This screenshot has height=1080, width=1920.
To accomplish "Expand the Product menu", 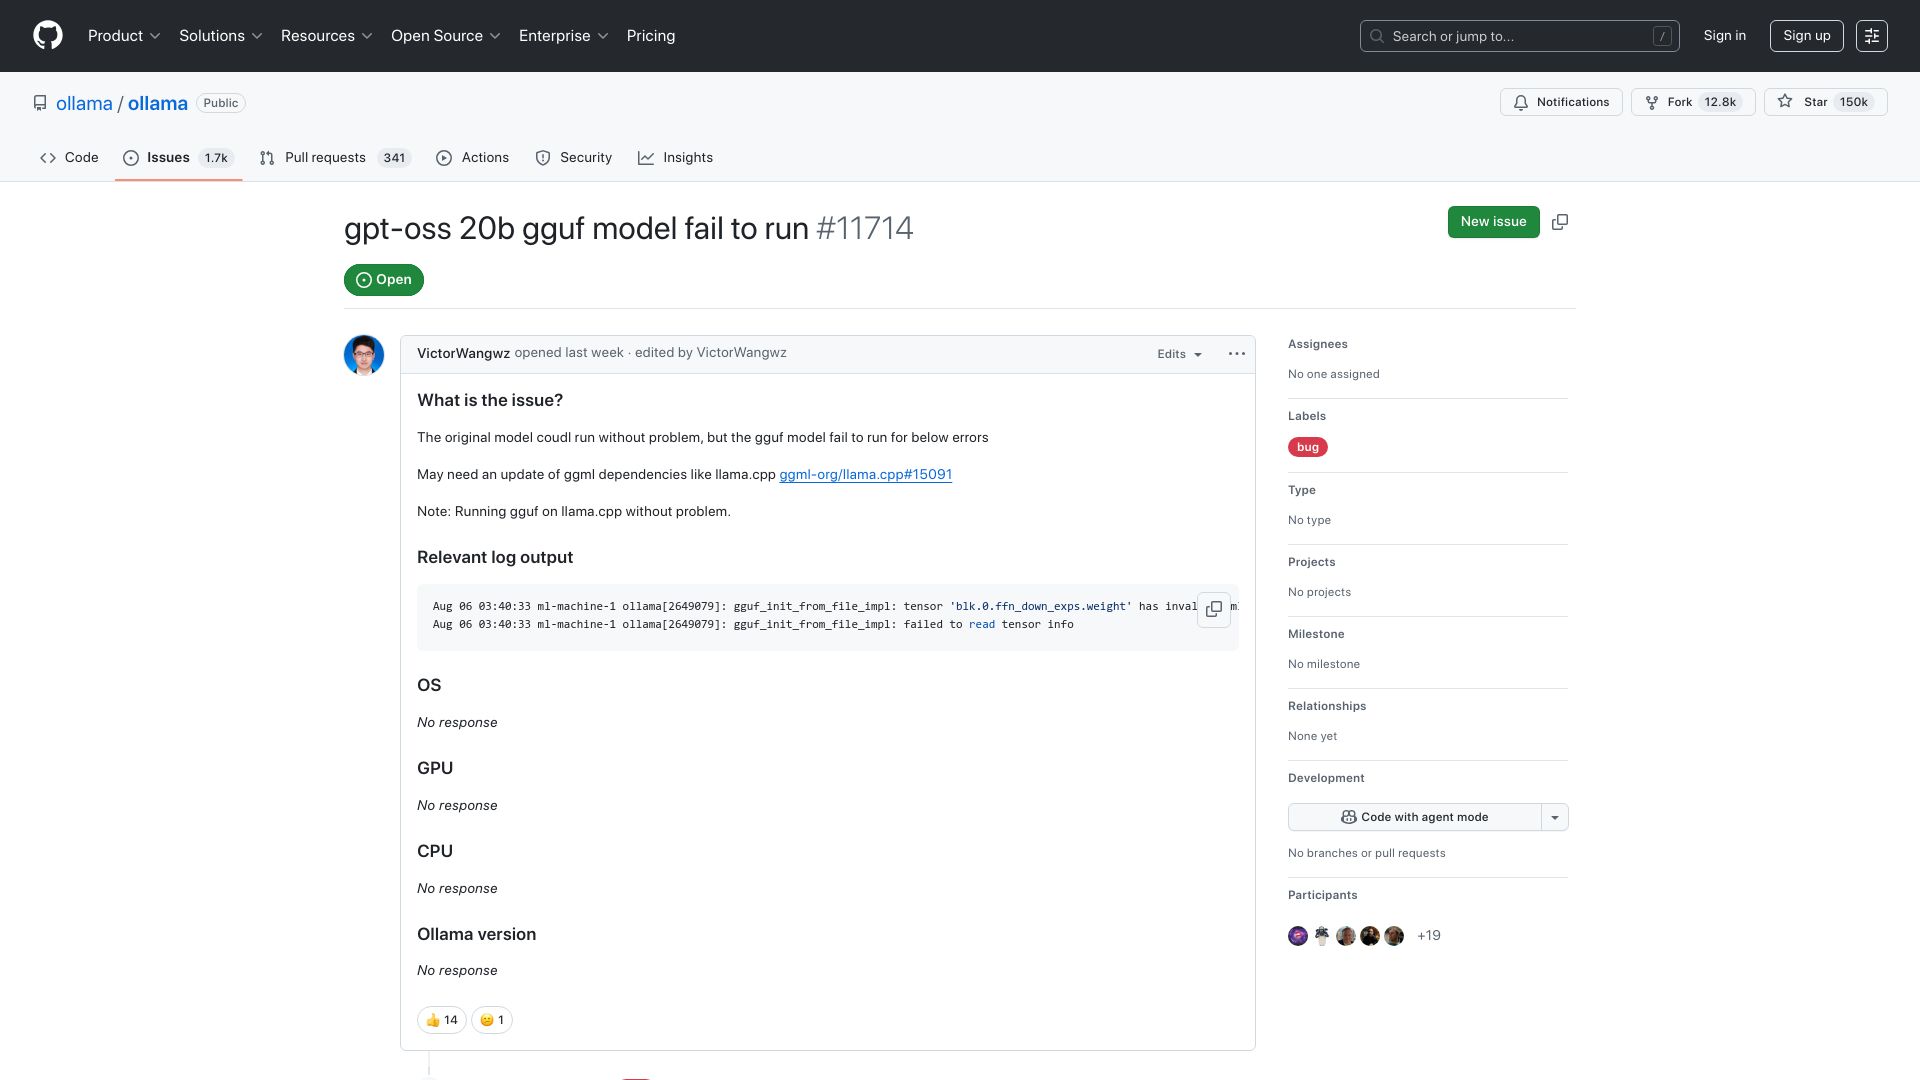I will point(124,36).
